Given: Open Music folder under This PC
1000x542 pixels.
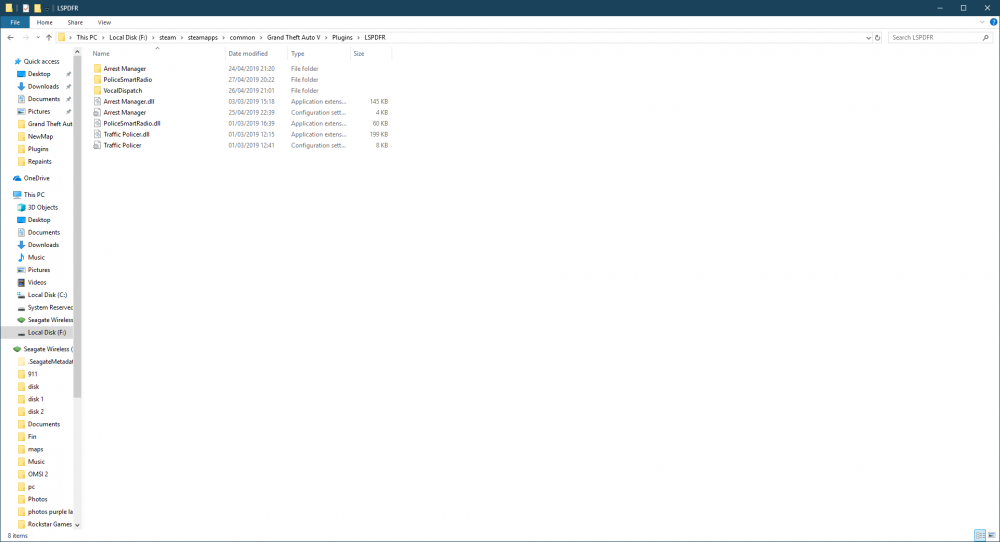Looking at the screenshot, I should (x=36, y=258).
